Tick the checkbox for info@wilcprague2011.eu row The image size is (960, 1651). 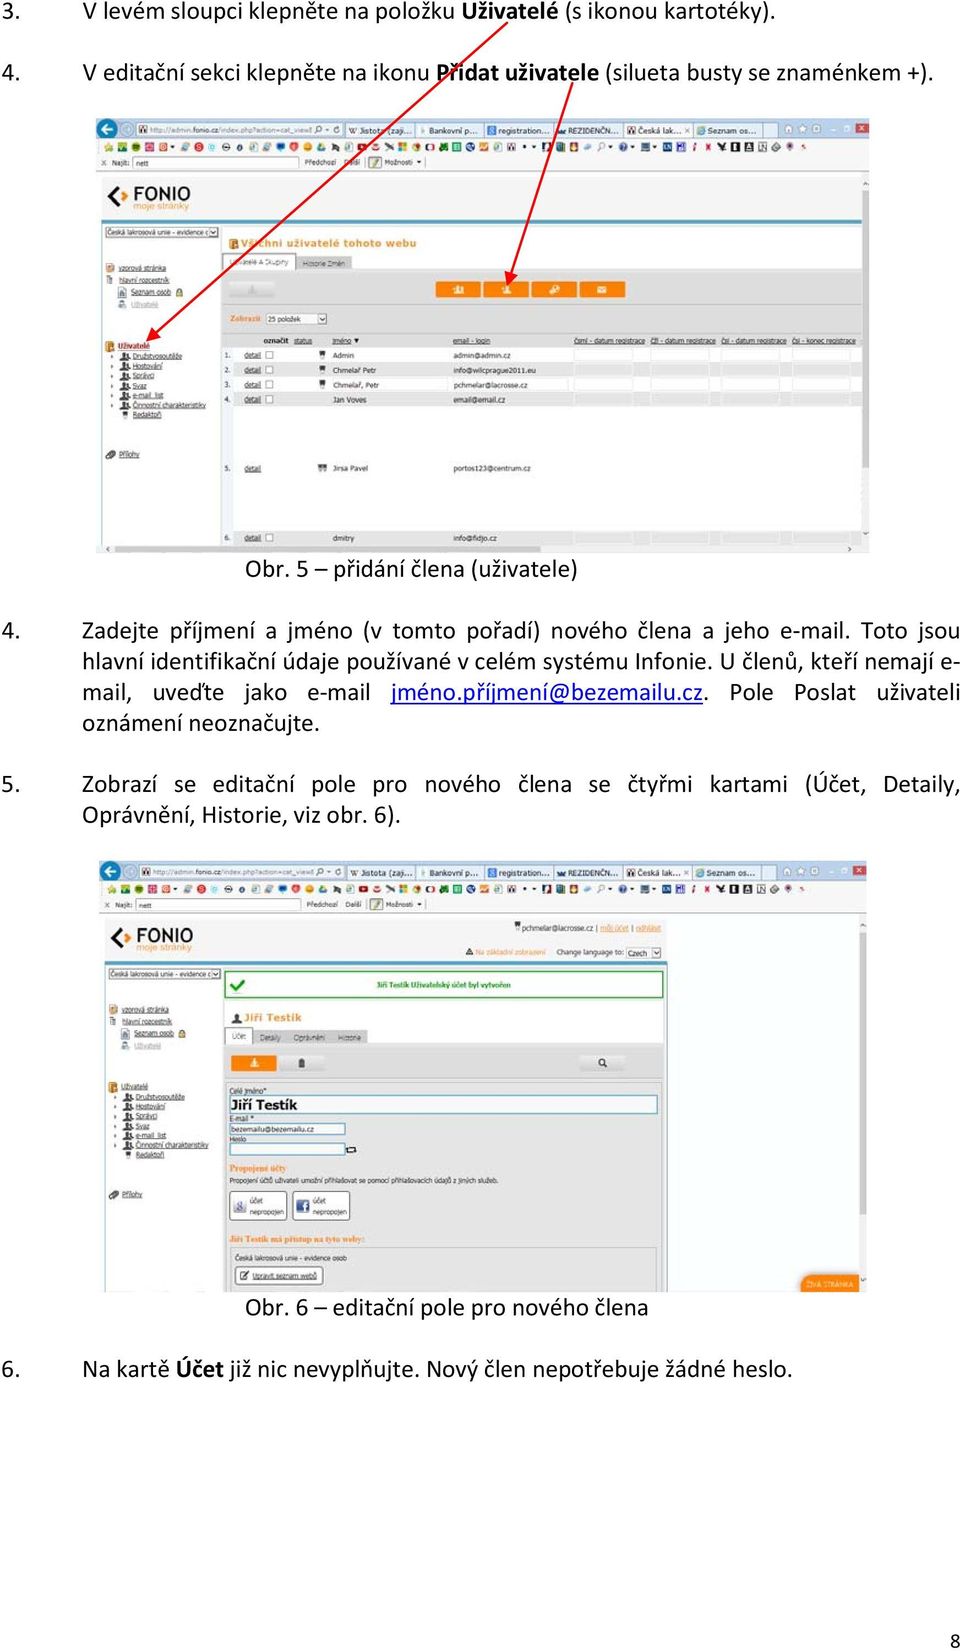point(269,370)
